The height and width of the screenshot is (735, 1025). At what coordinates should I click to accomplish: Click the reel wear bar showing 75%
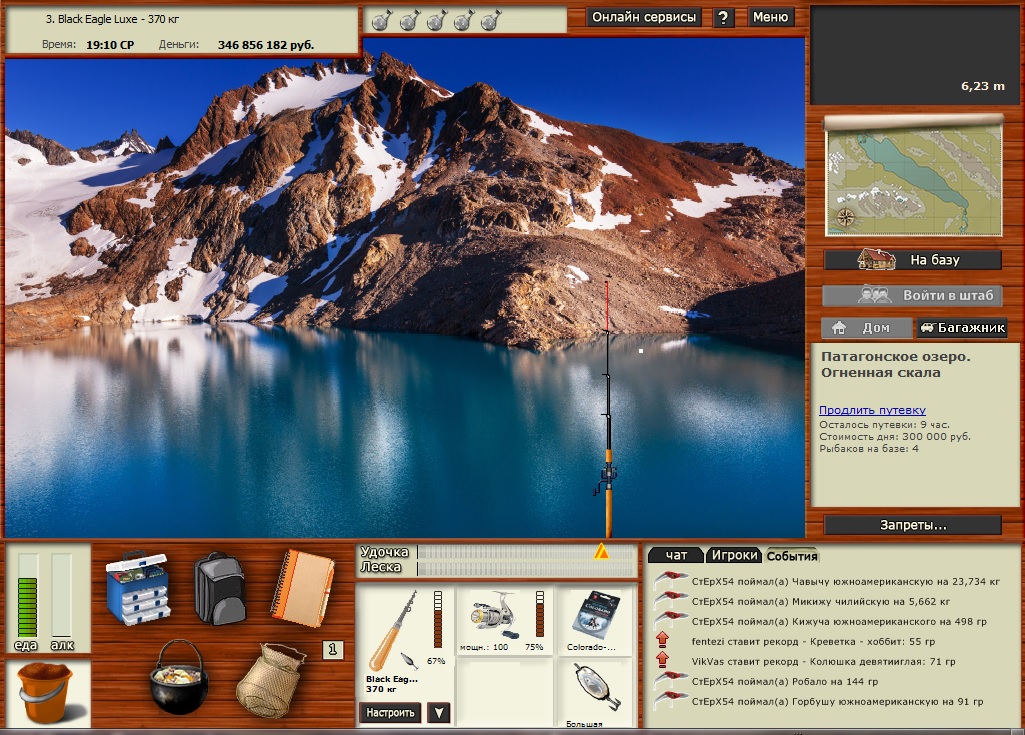pos(539,614)
